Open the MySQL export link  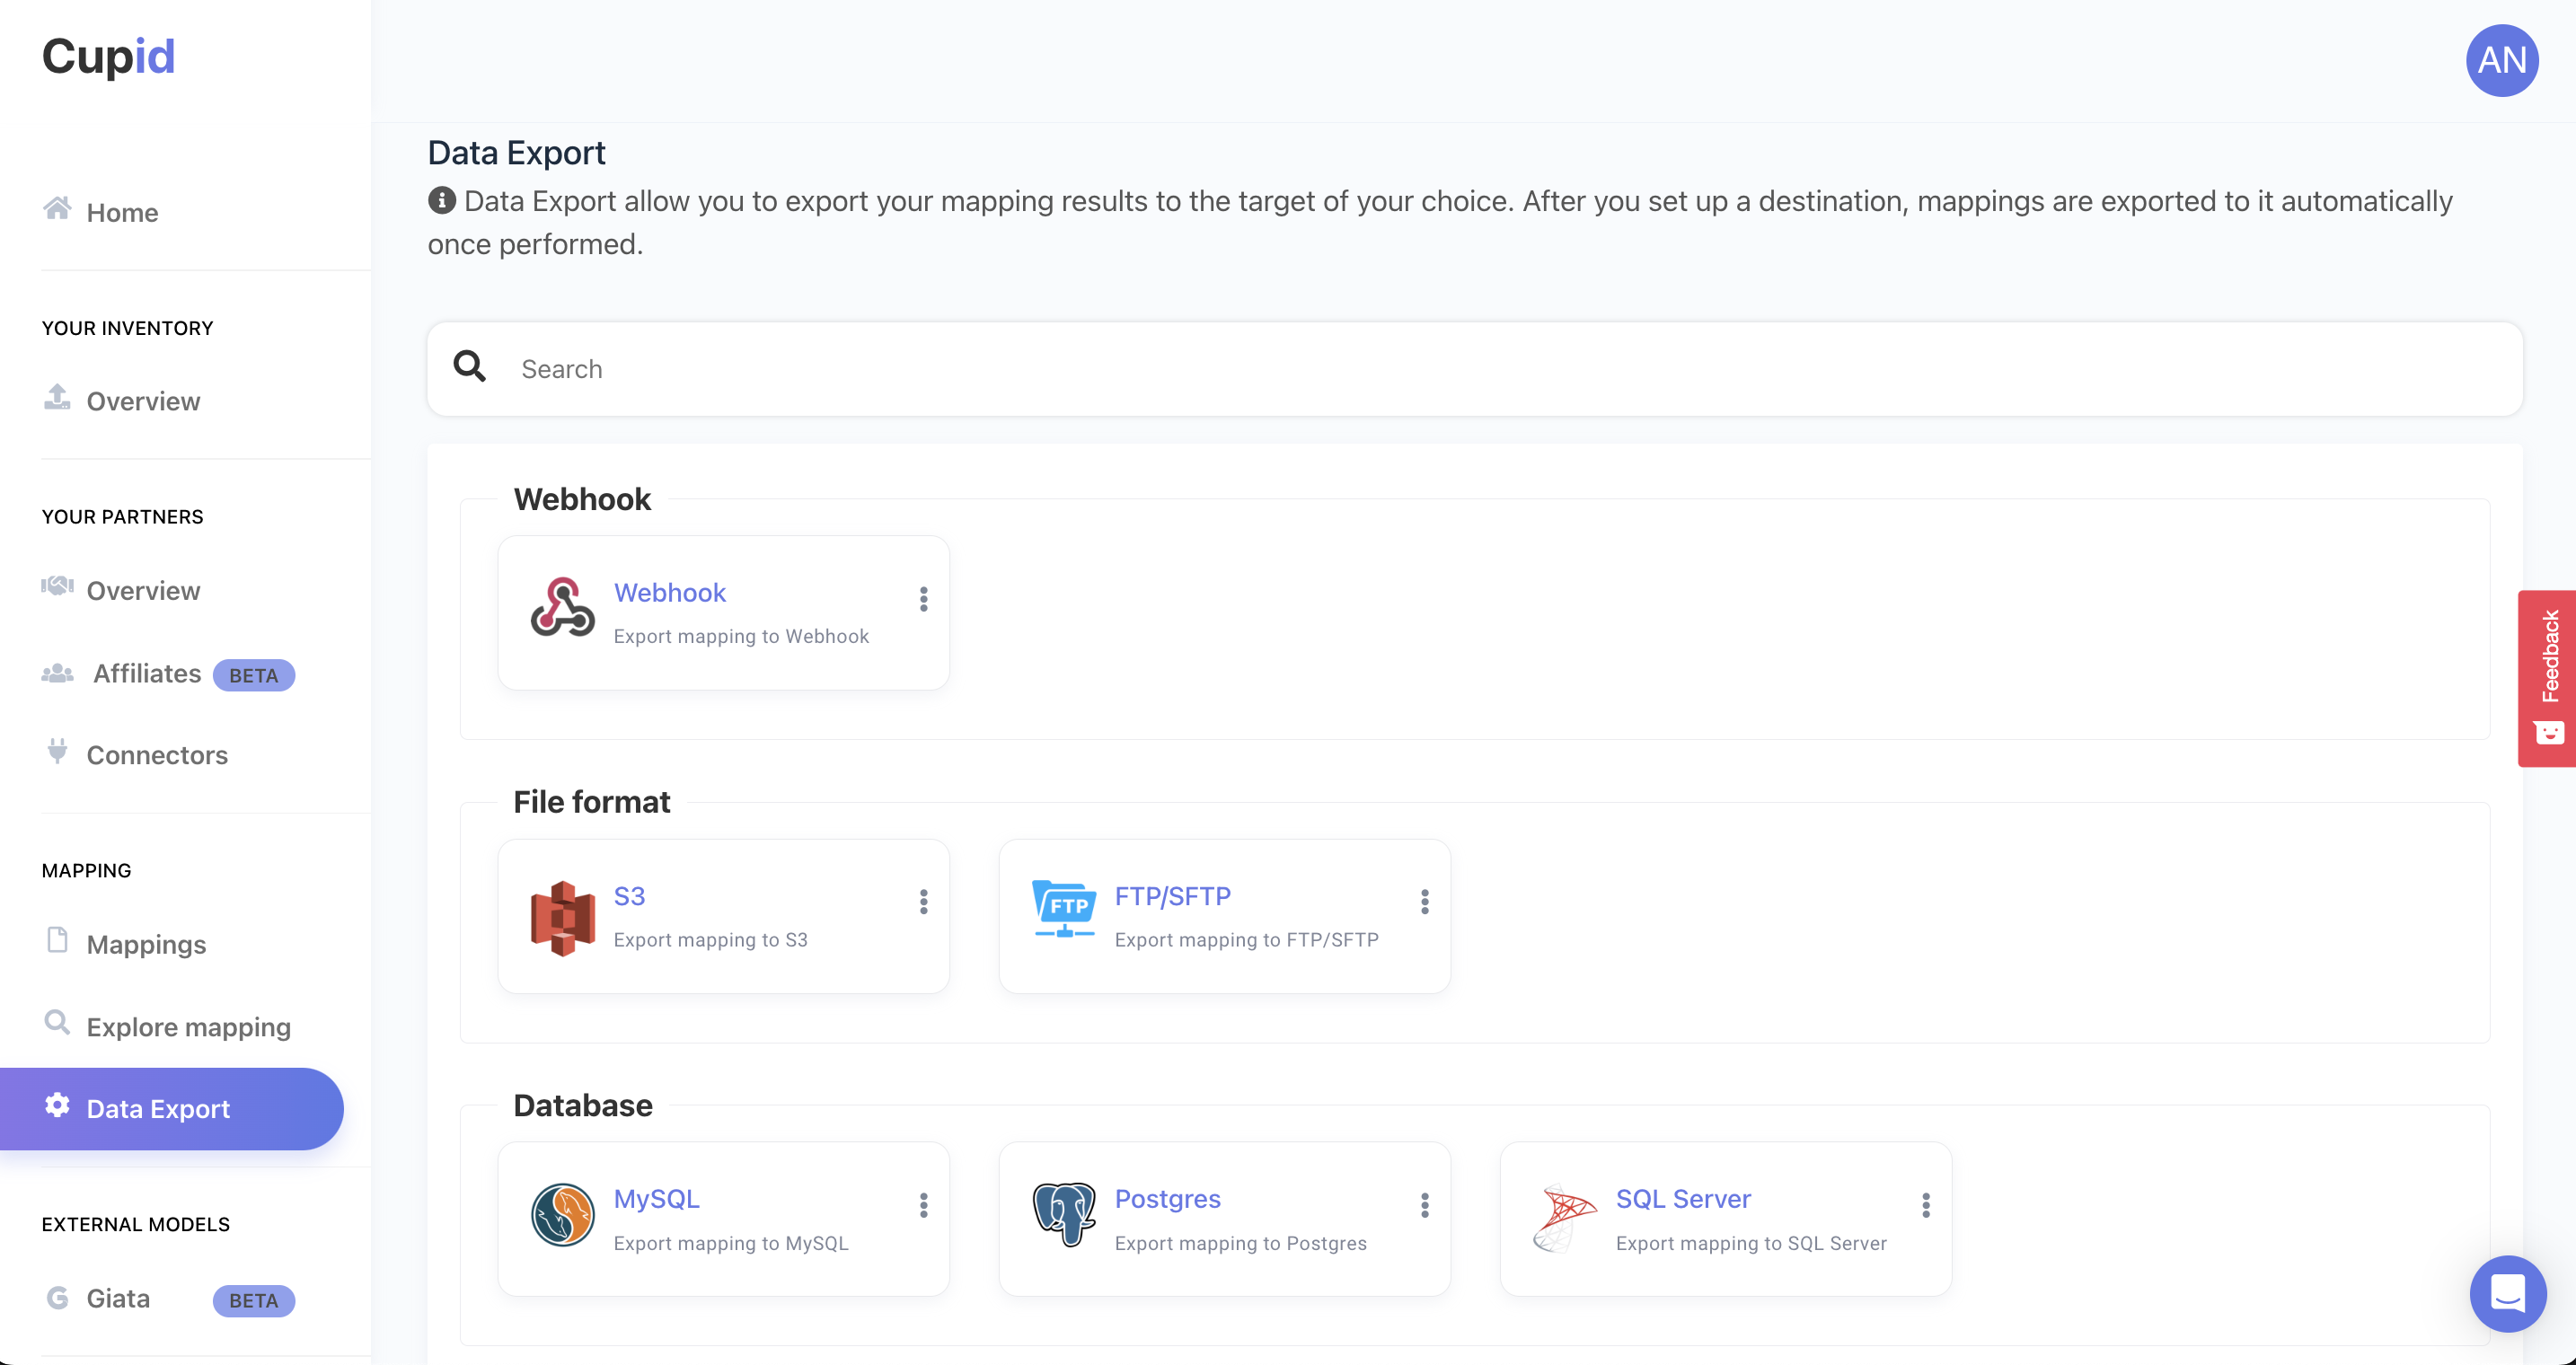(656, 1198)
